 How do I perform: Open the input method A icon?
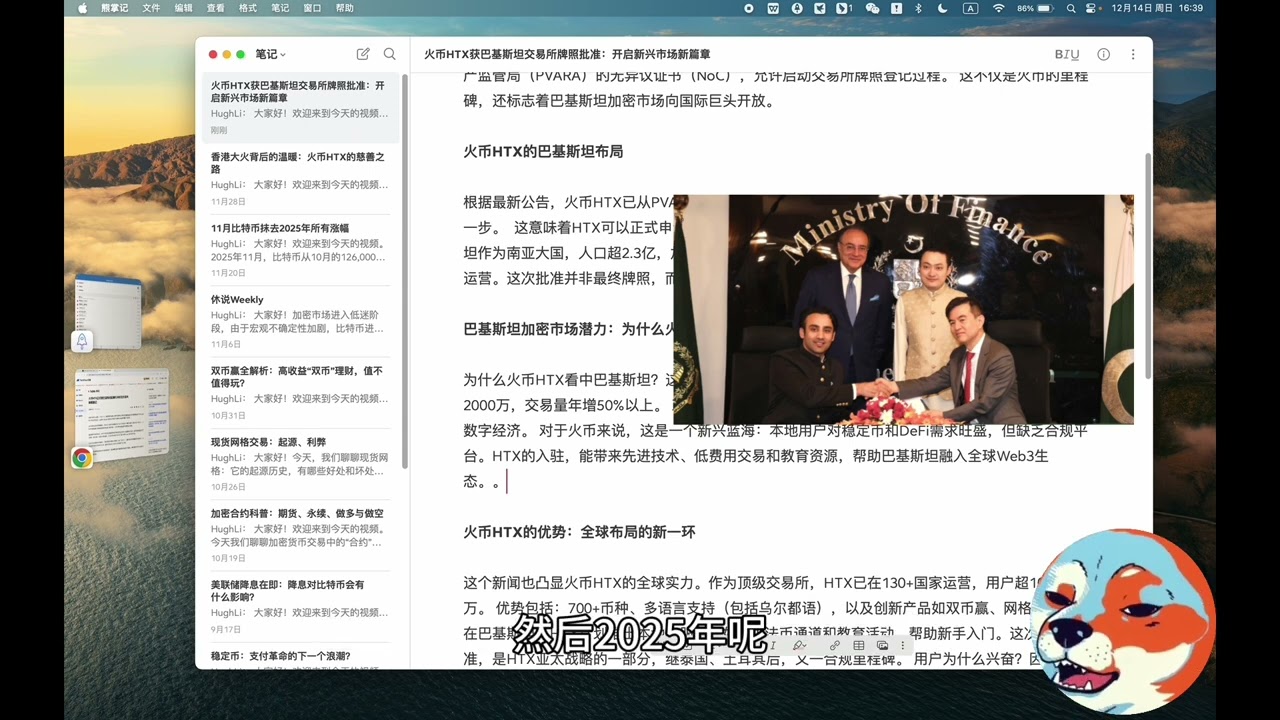(x=970, y=8)
